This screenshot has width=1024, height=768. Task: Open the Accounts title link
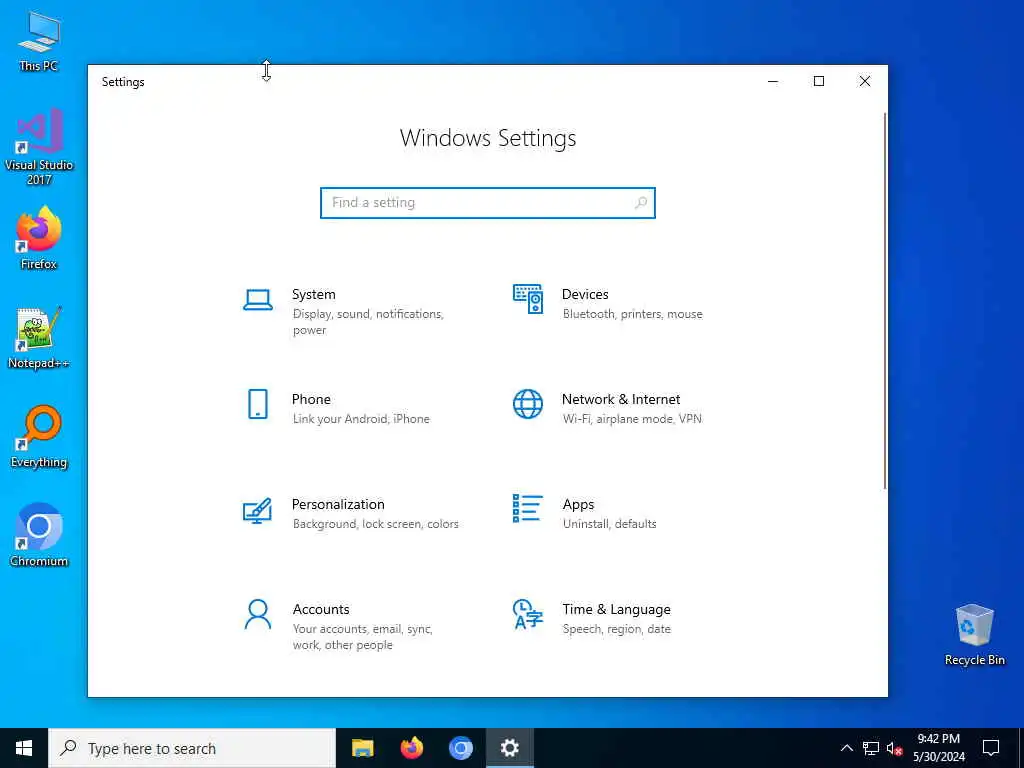(x=321, y=609)
